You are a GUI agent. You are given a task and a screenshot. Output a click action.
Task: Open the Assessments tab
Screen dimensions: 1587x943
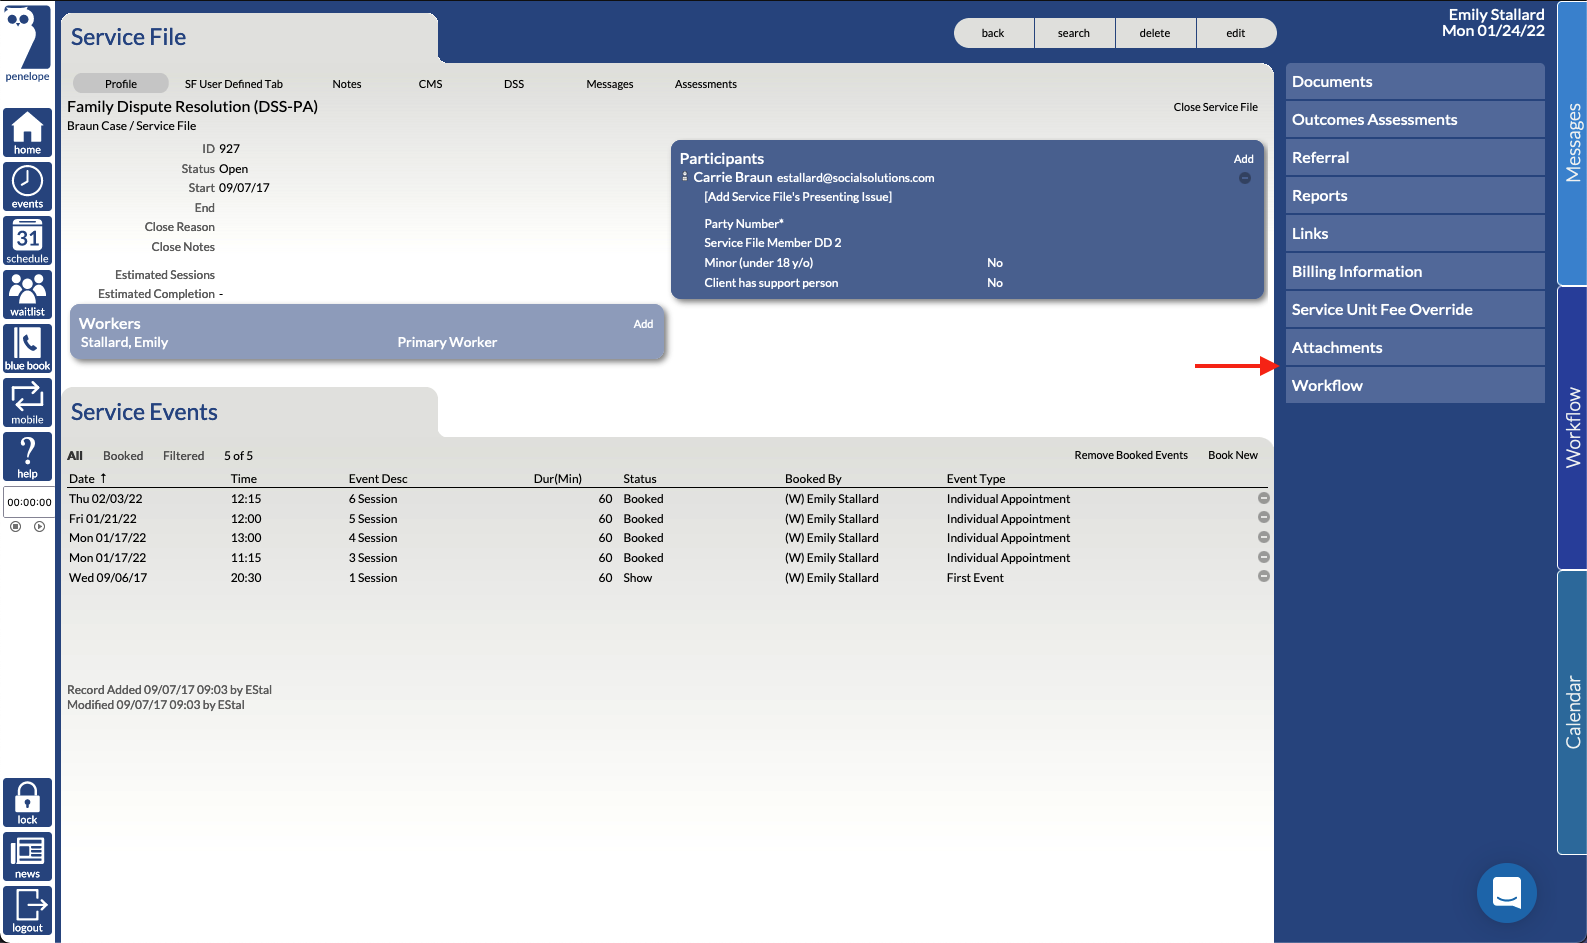click(706, 84)
